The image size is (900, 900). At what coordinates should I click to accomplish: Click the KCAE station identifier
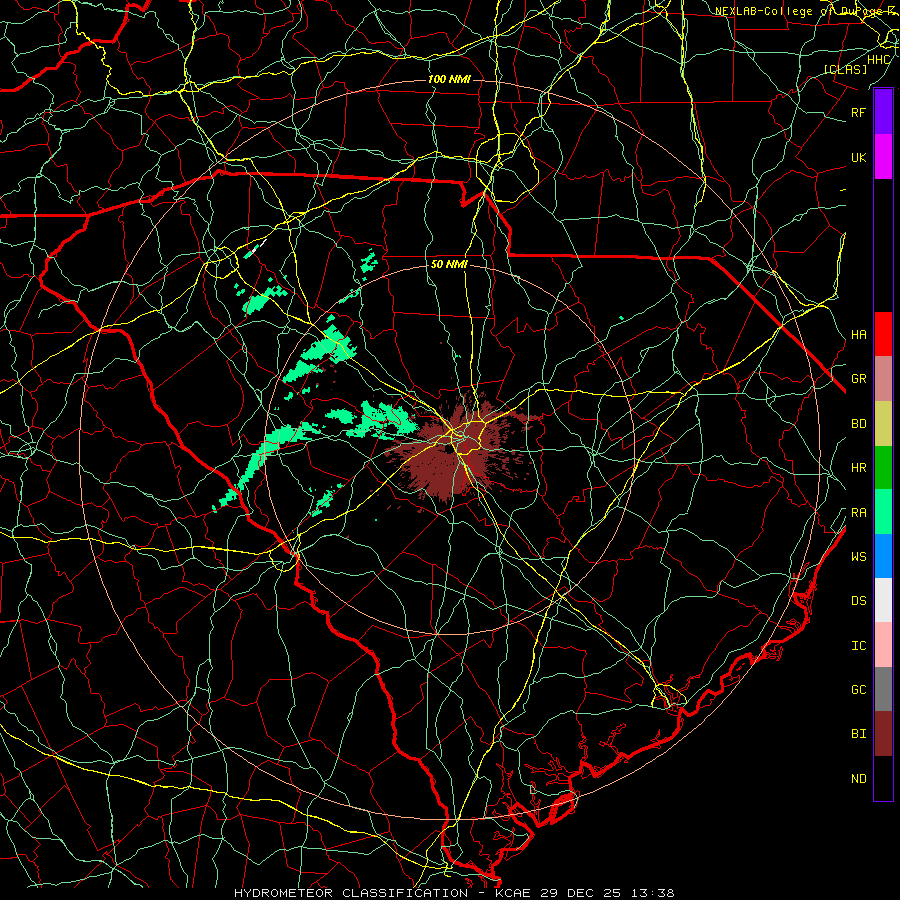pyautogui.click(x=513, y=893)
